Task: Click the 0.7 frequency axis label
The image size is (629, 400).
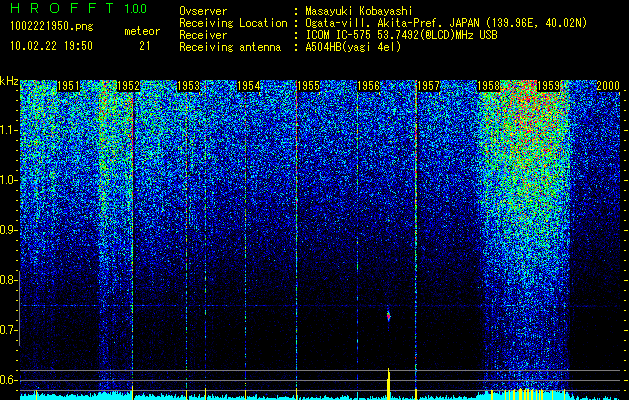Action: point(7,330)
